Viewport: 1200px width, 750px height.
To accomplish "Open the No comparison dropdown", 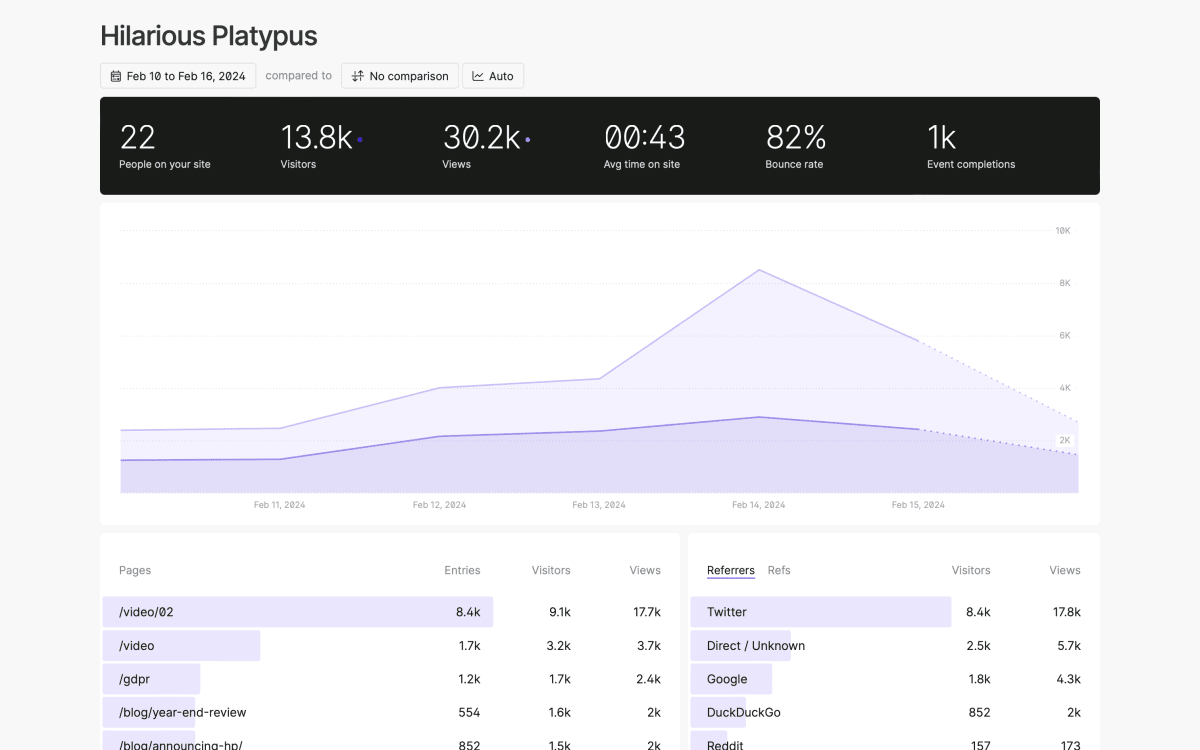I will pos(400,76).
